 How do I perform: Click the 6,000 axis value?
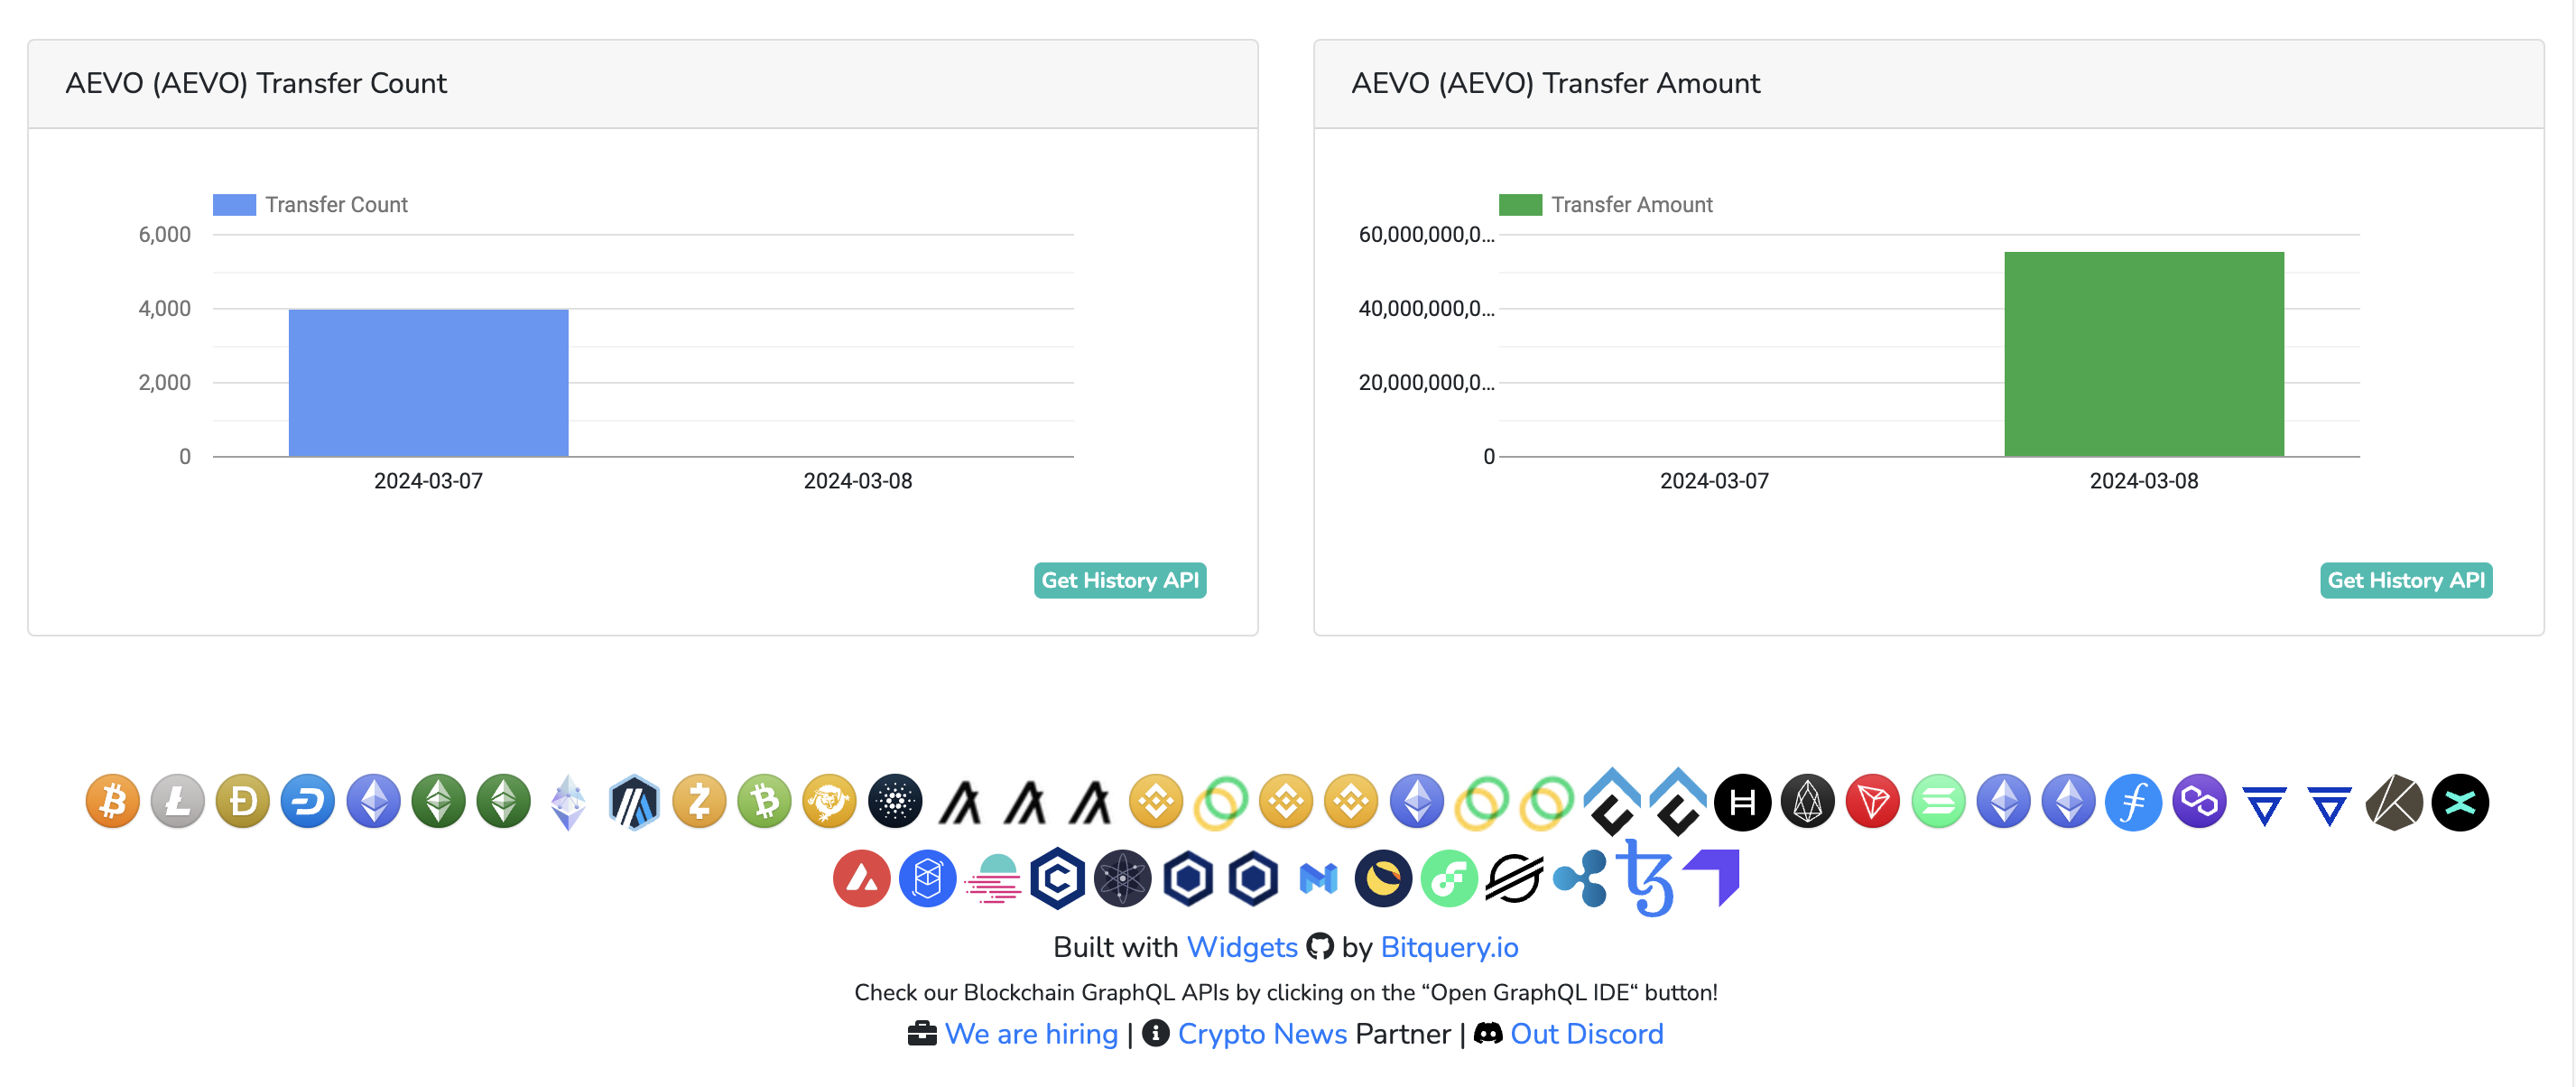click(164, 235)
